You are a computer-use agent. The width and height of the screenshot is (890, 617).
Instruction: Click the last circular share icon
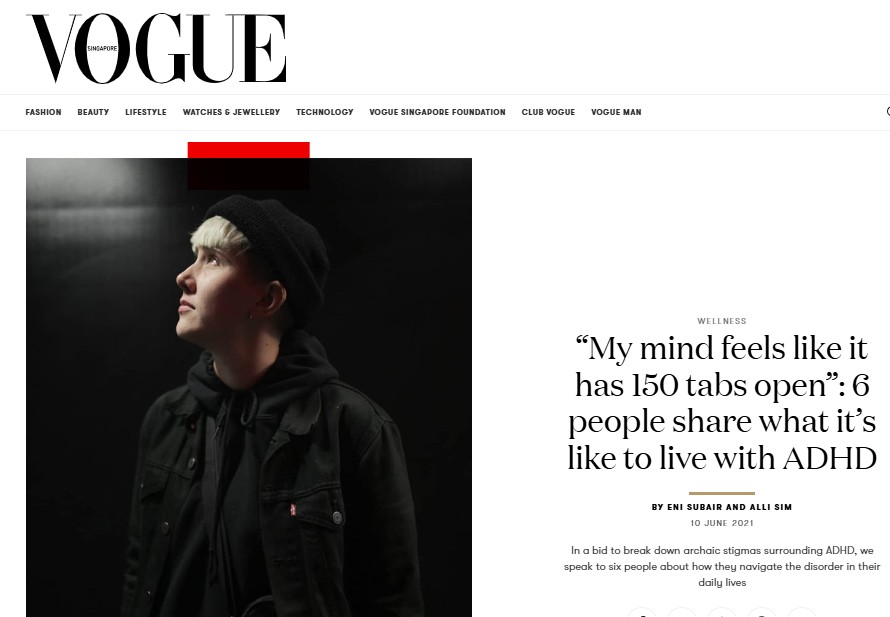pos(802,612)
